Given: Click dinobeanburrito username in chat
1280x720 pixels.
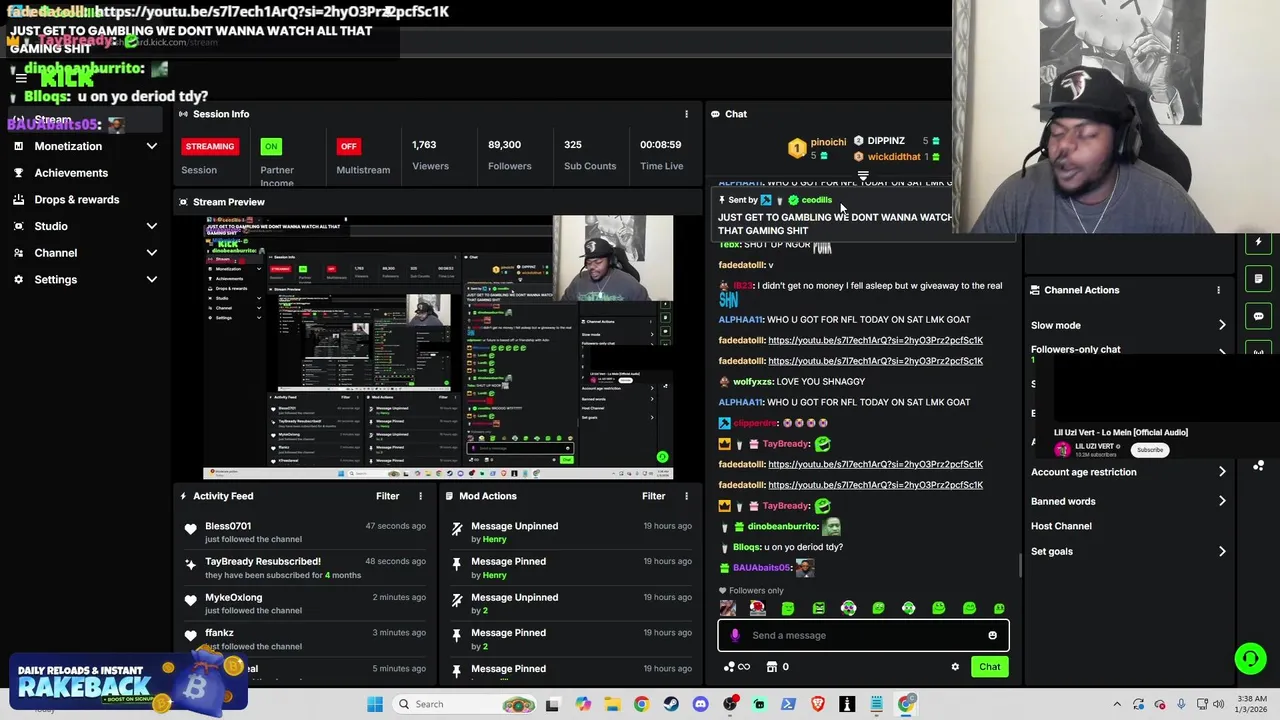Looking at the screenshot, I should 783,526.
